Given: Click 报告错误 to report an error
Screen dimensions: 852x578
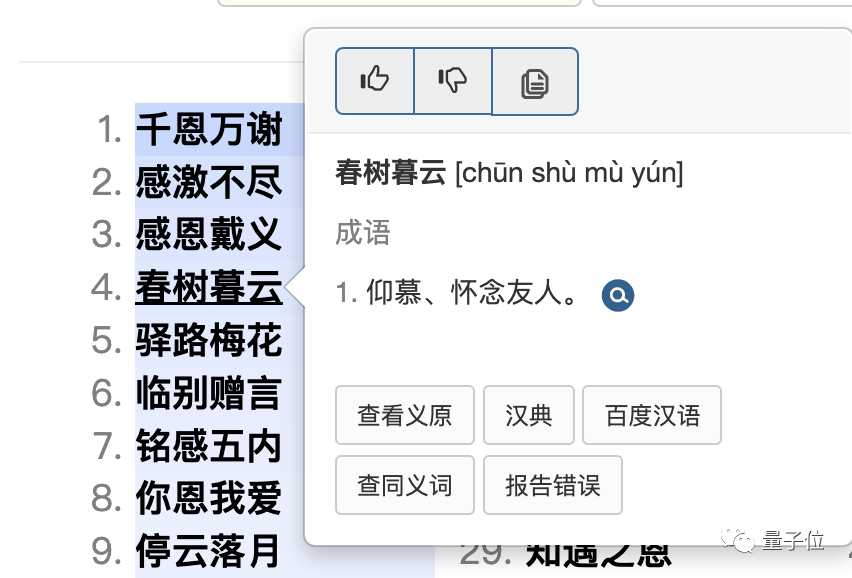Looking at the screenshot, I should click(x=552, y=484).
